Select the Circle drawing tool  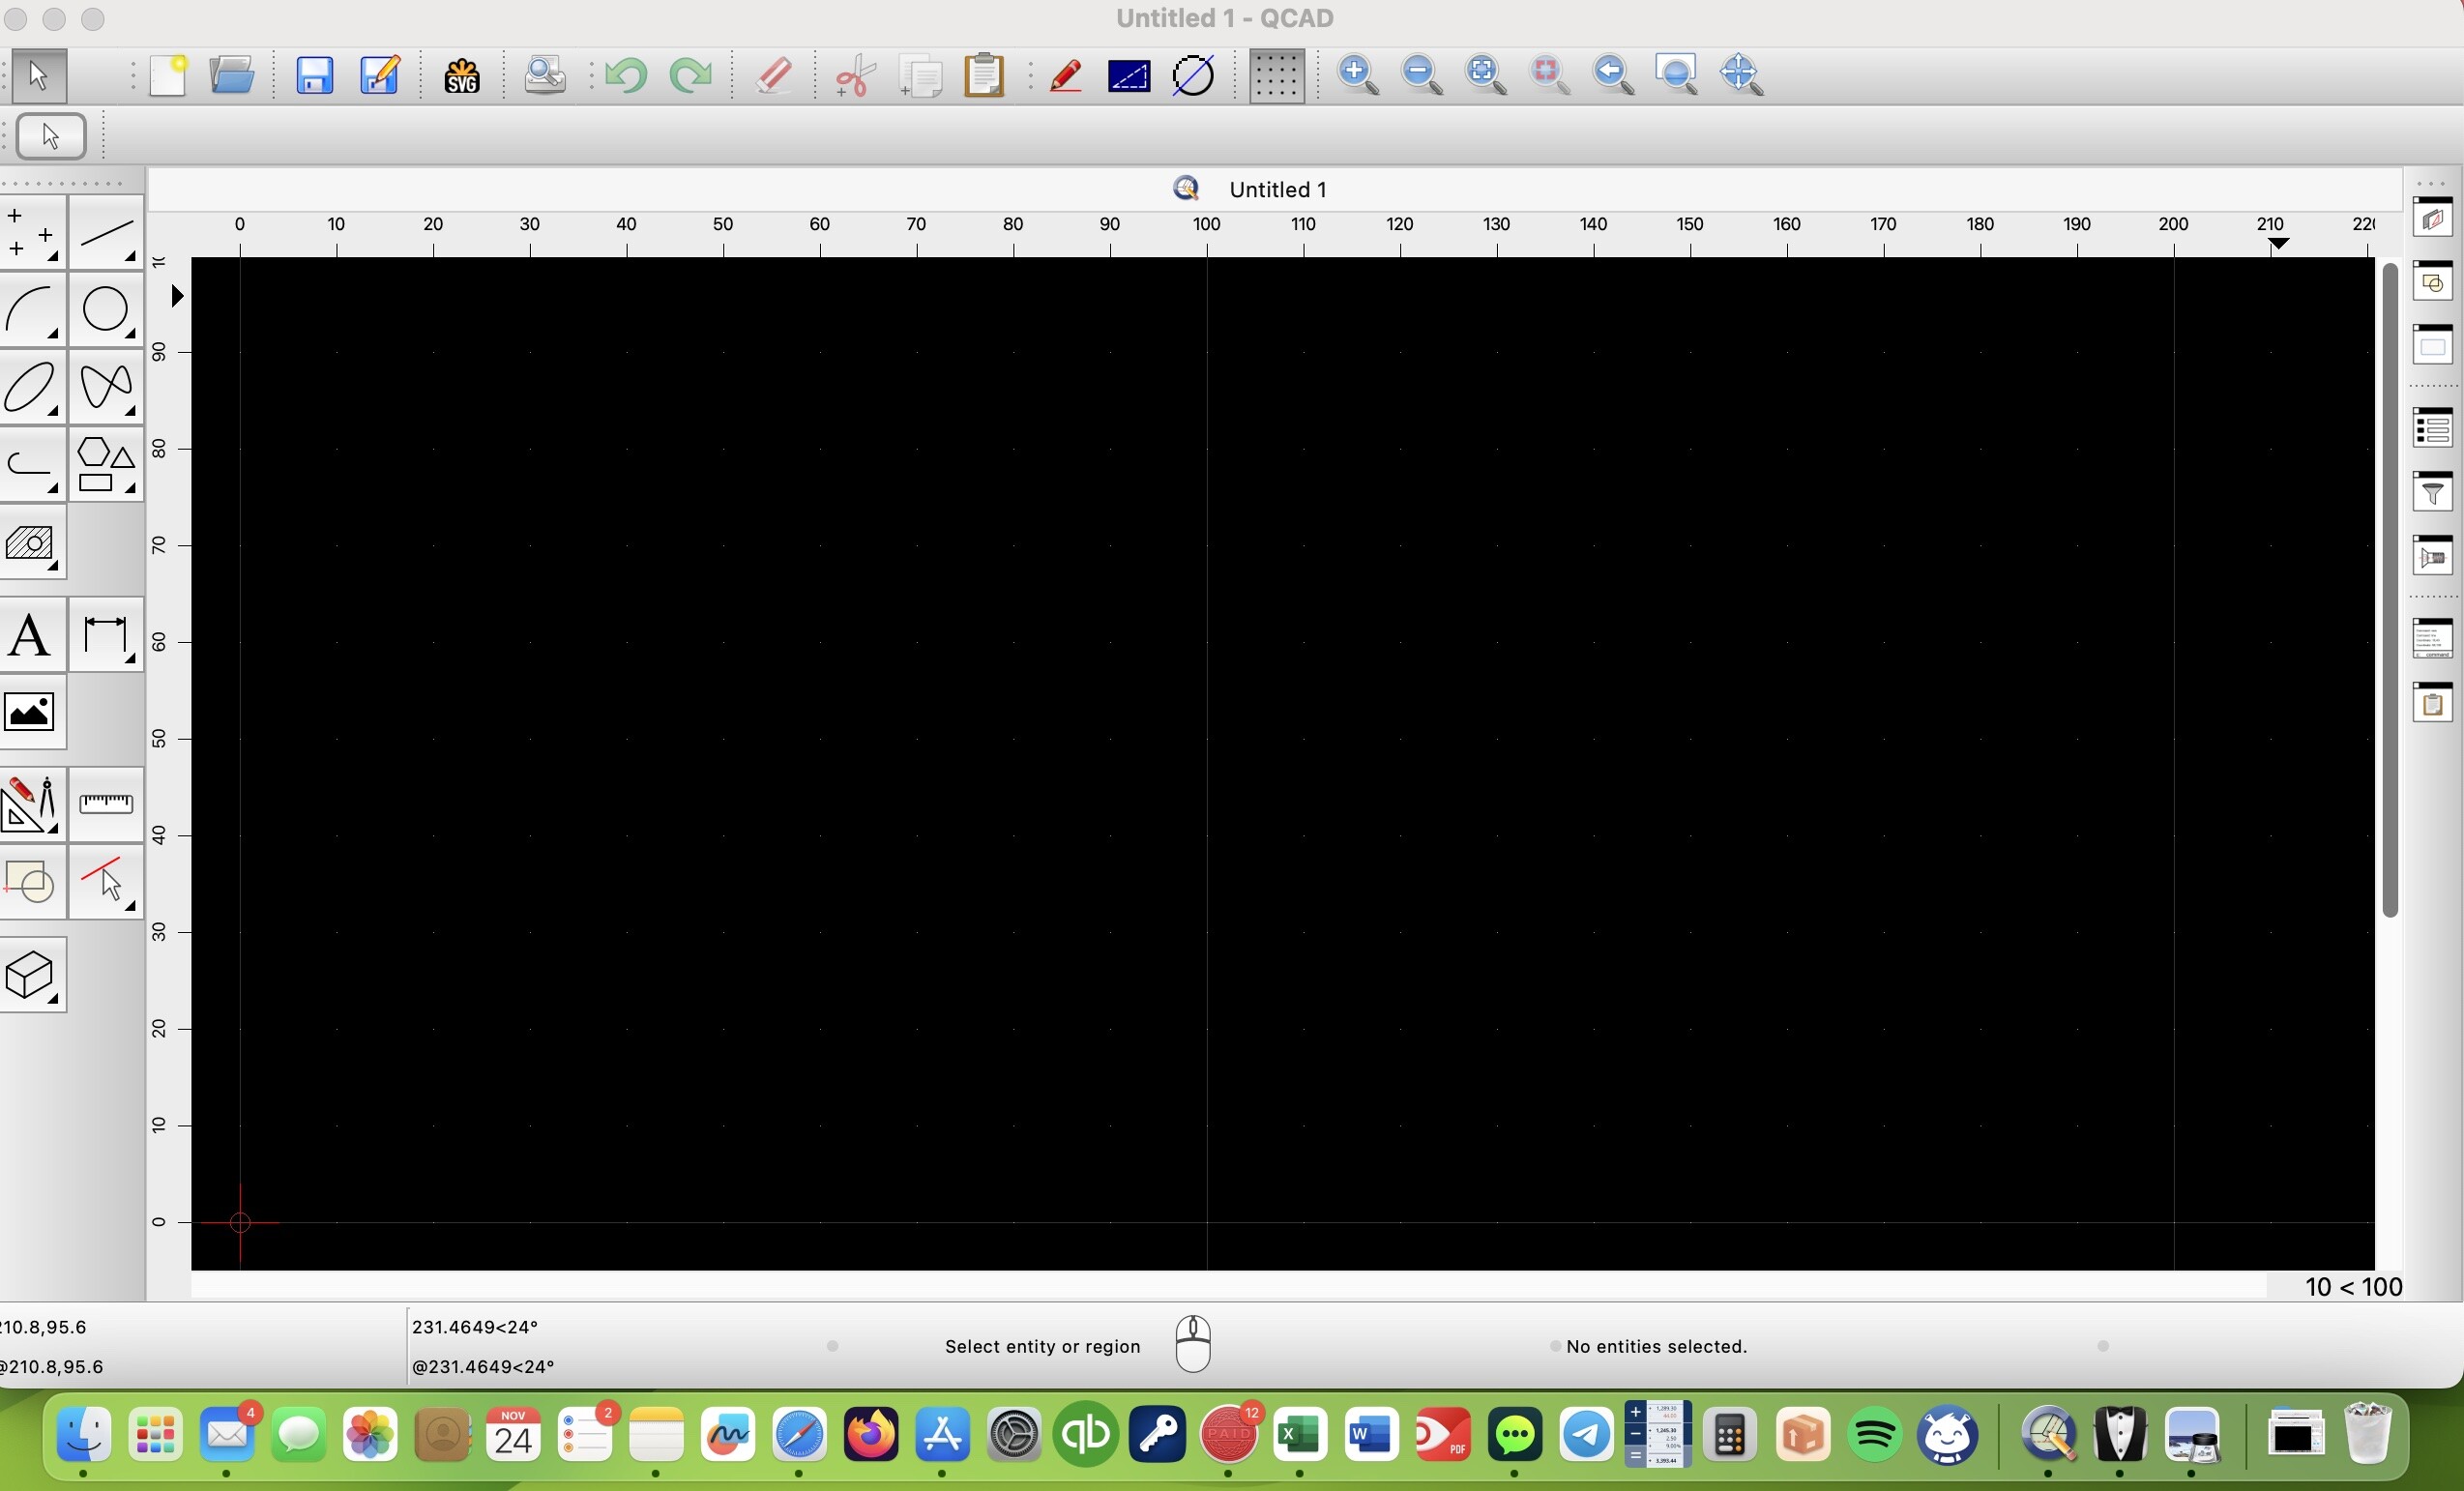tap(105, 310)
